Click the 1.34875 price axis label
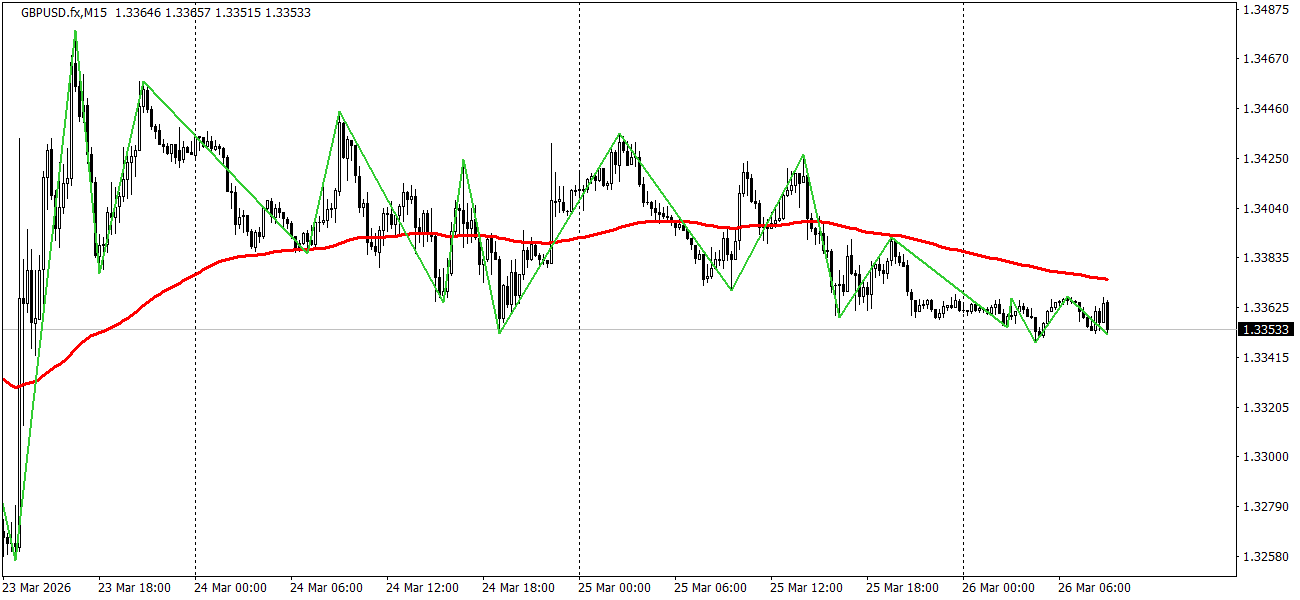 1264,10
